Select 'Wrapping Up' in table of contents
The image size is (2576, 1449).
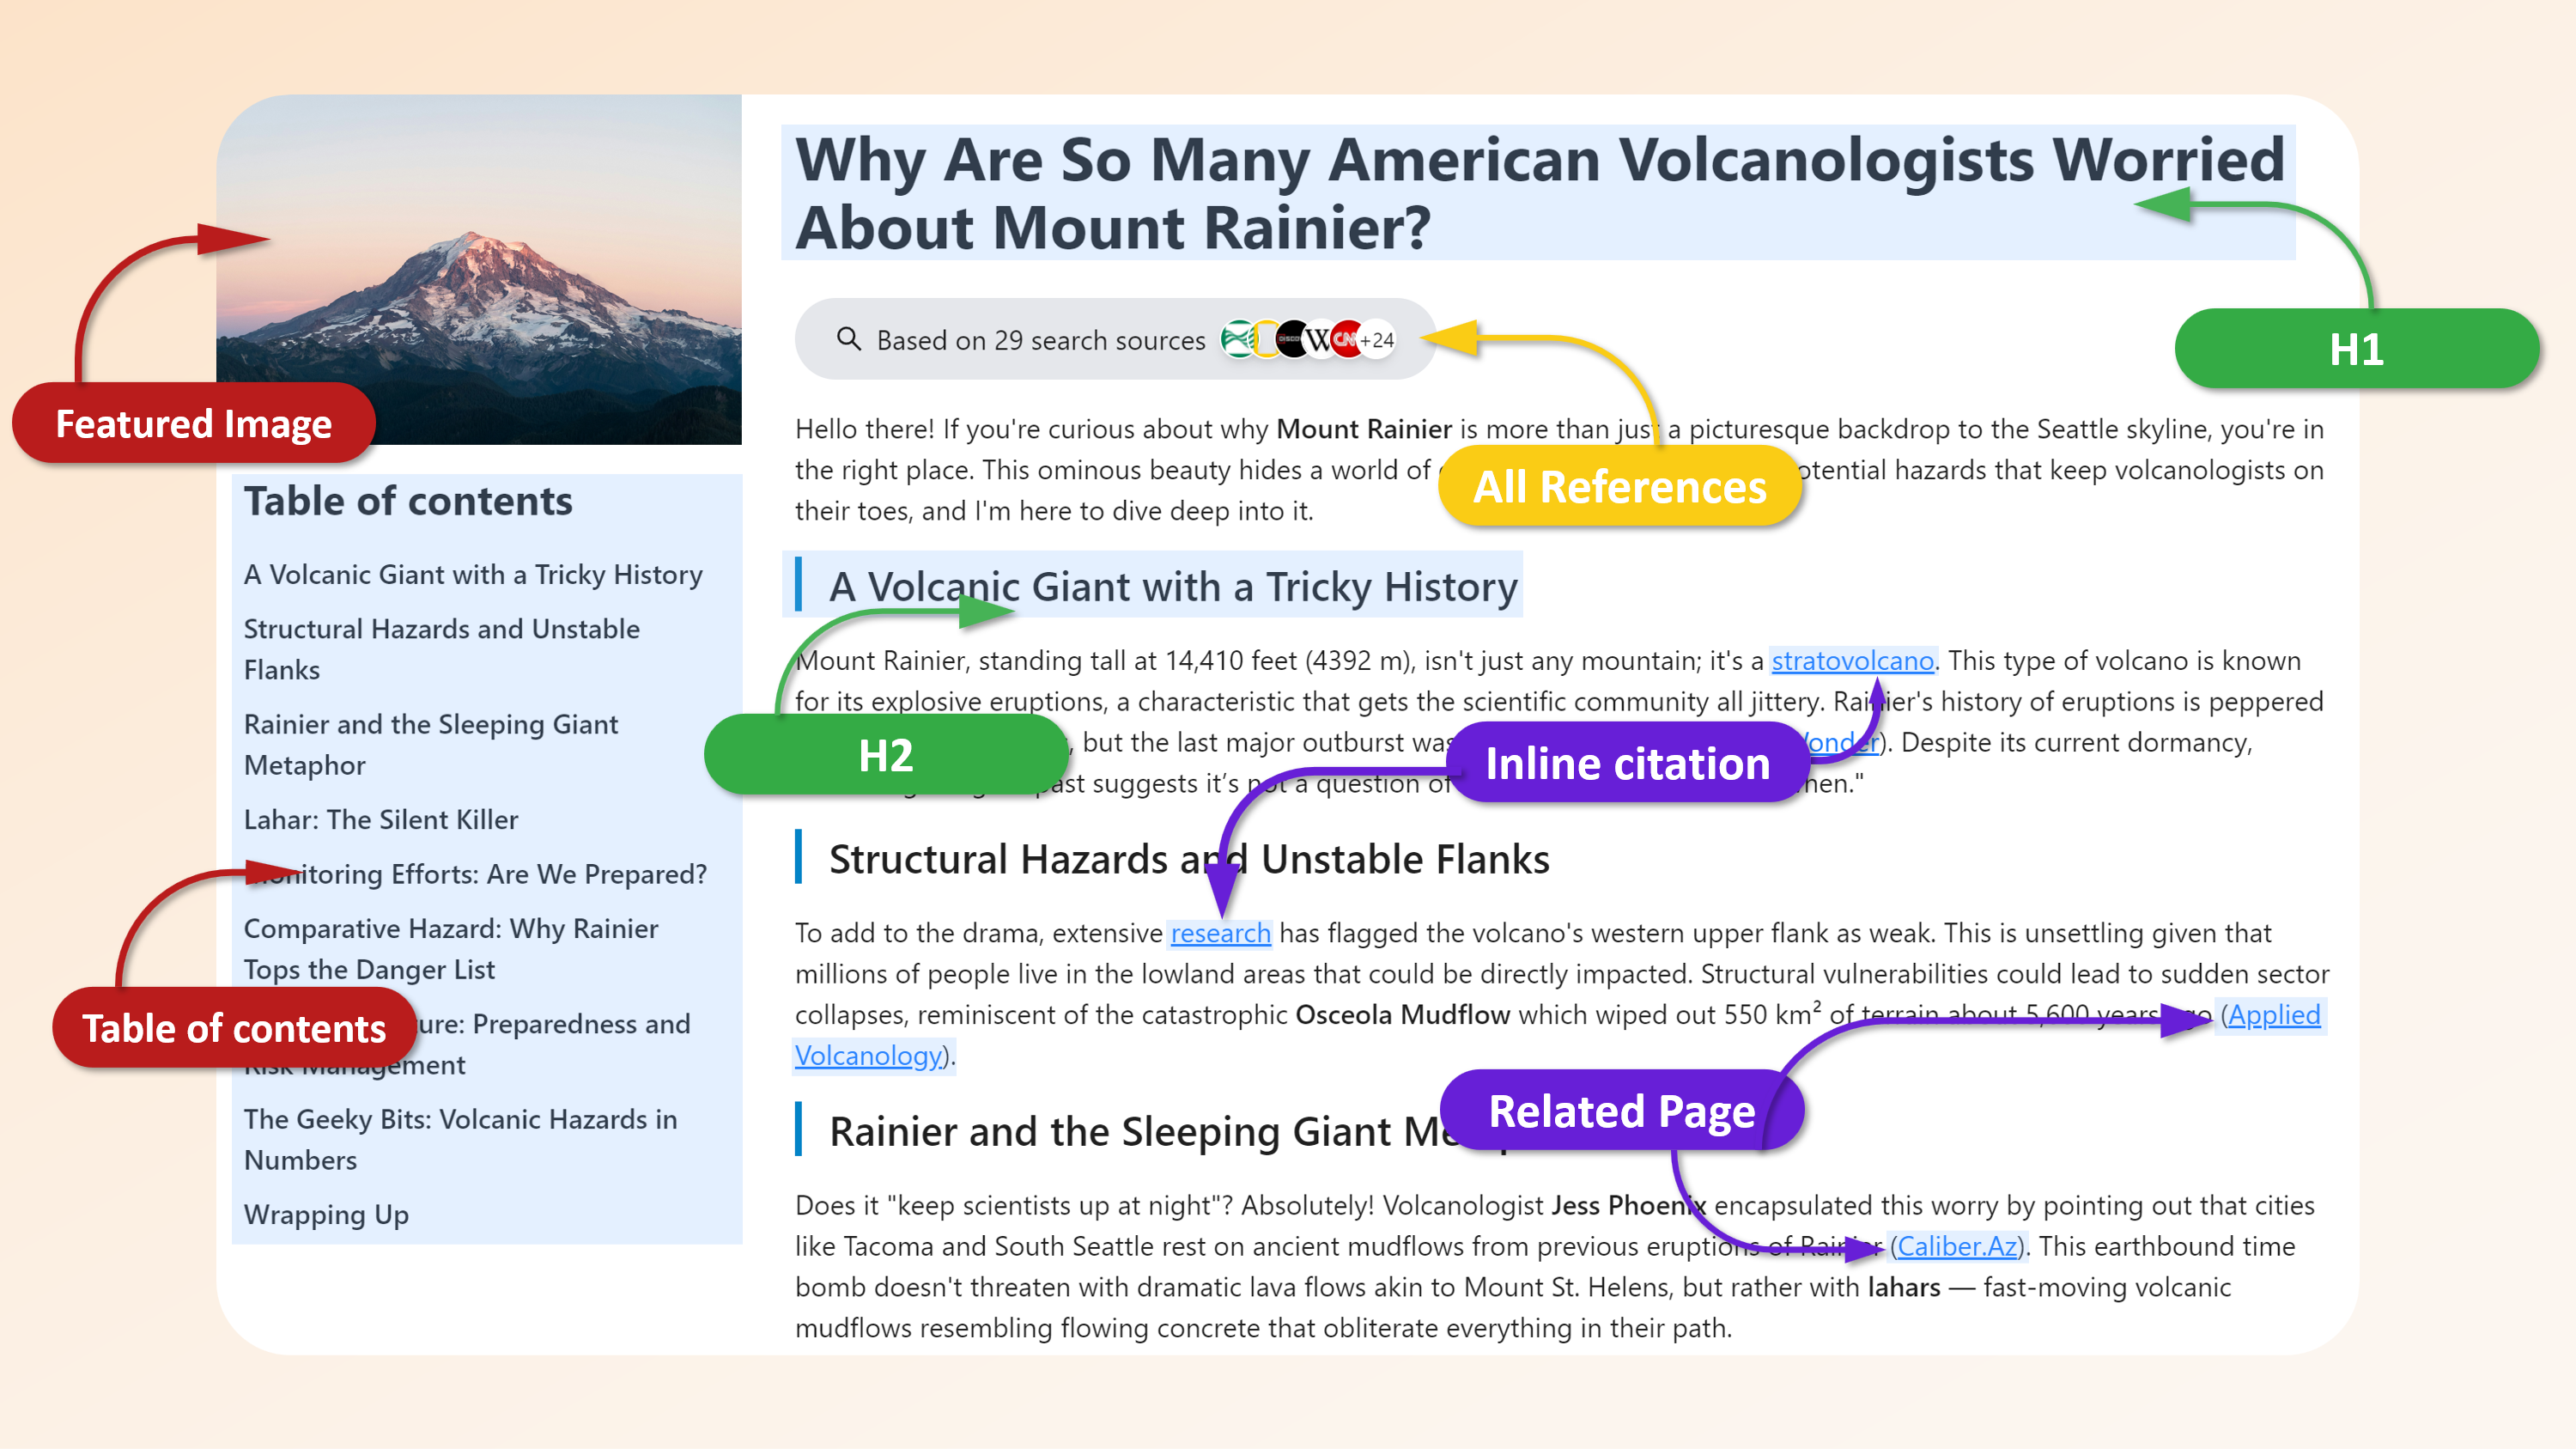tap(326, 1215)
